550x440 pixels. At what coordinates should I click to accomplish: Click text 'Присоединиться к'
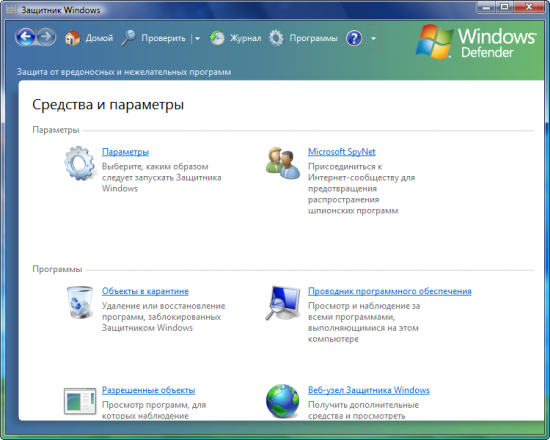click(x=345, y=167)
